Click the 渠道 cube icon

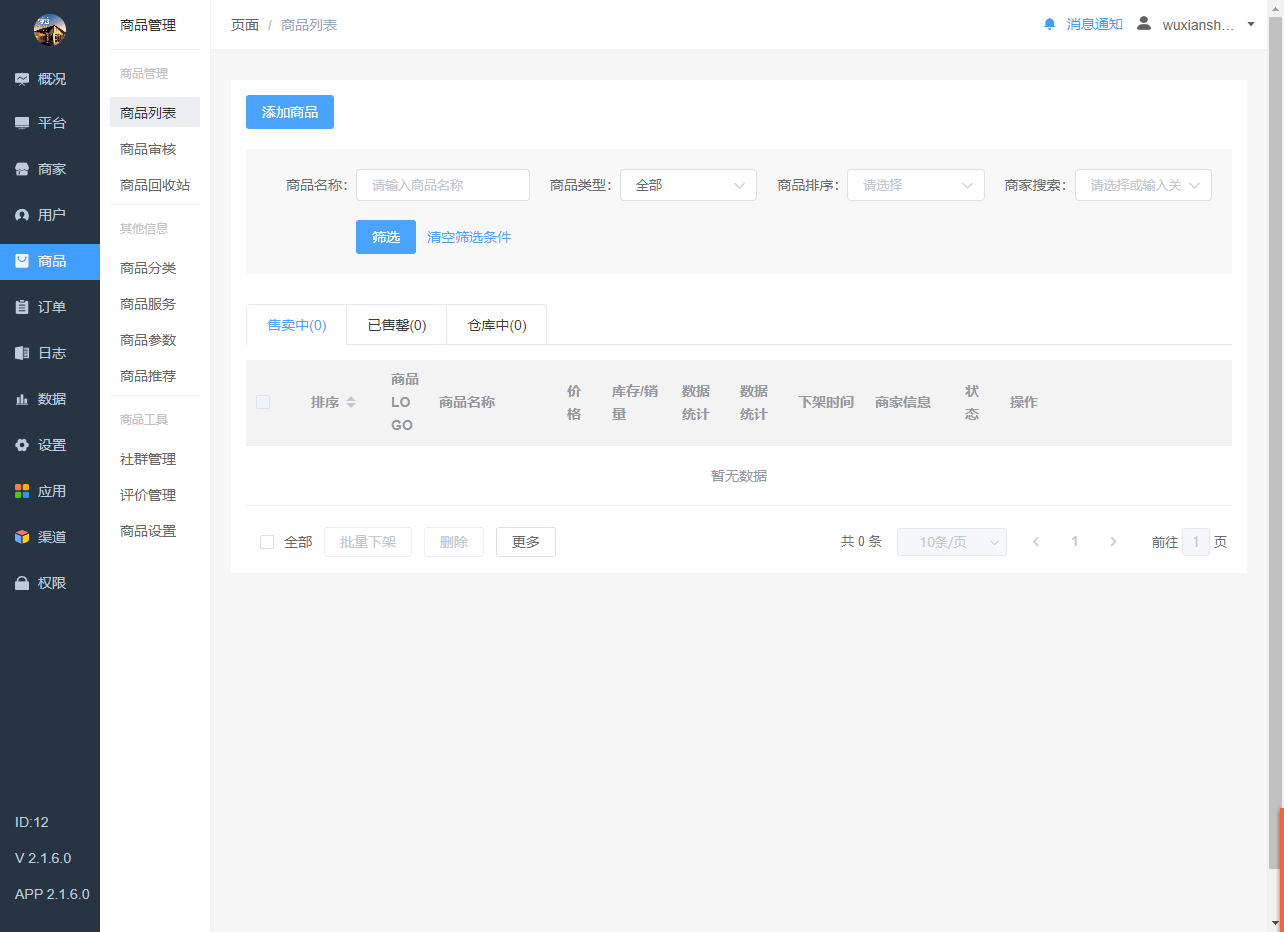tap(22, 537)
